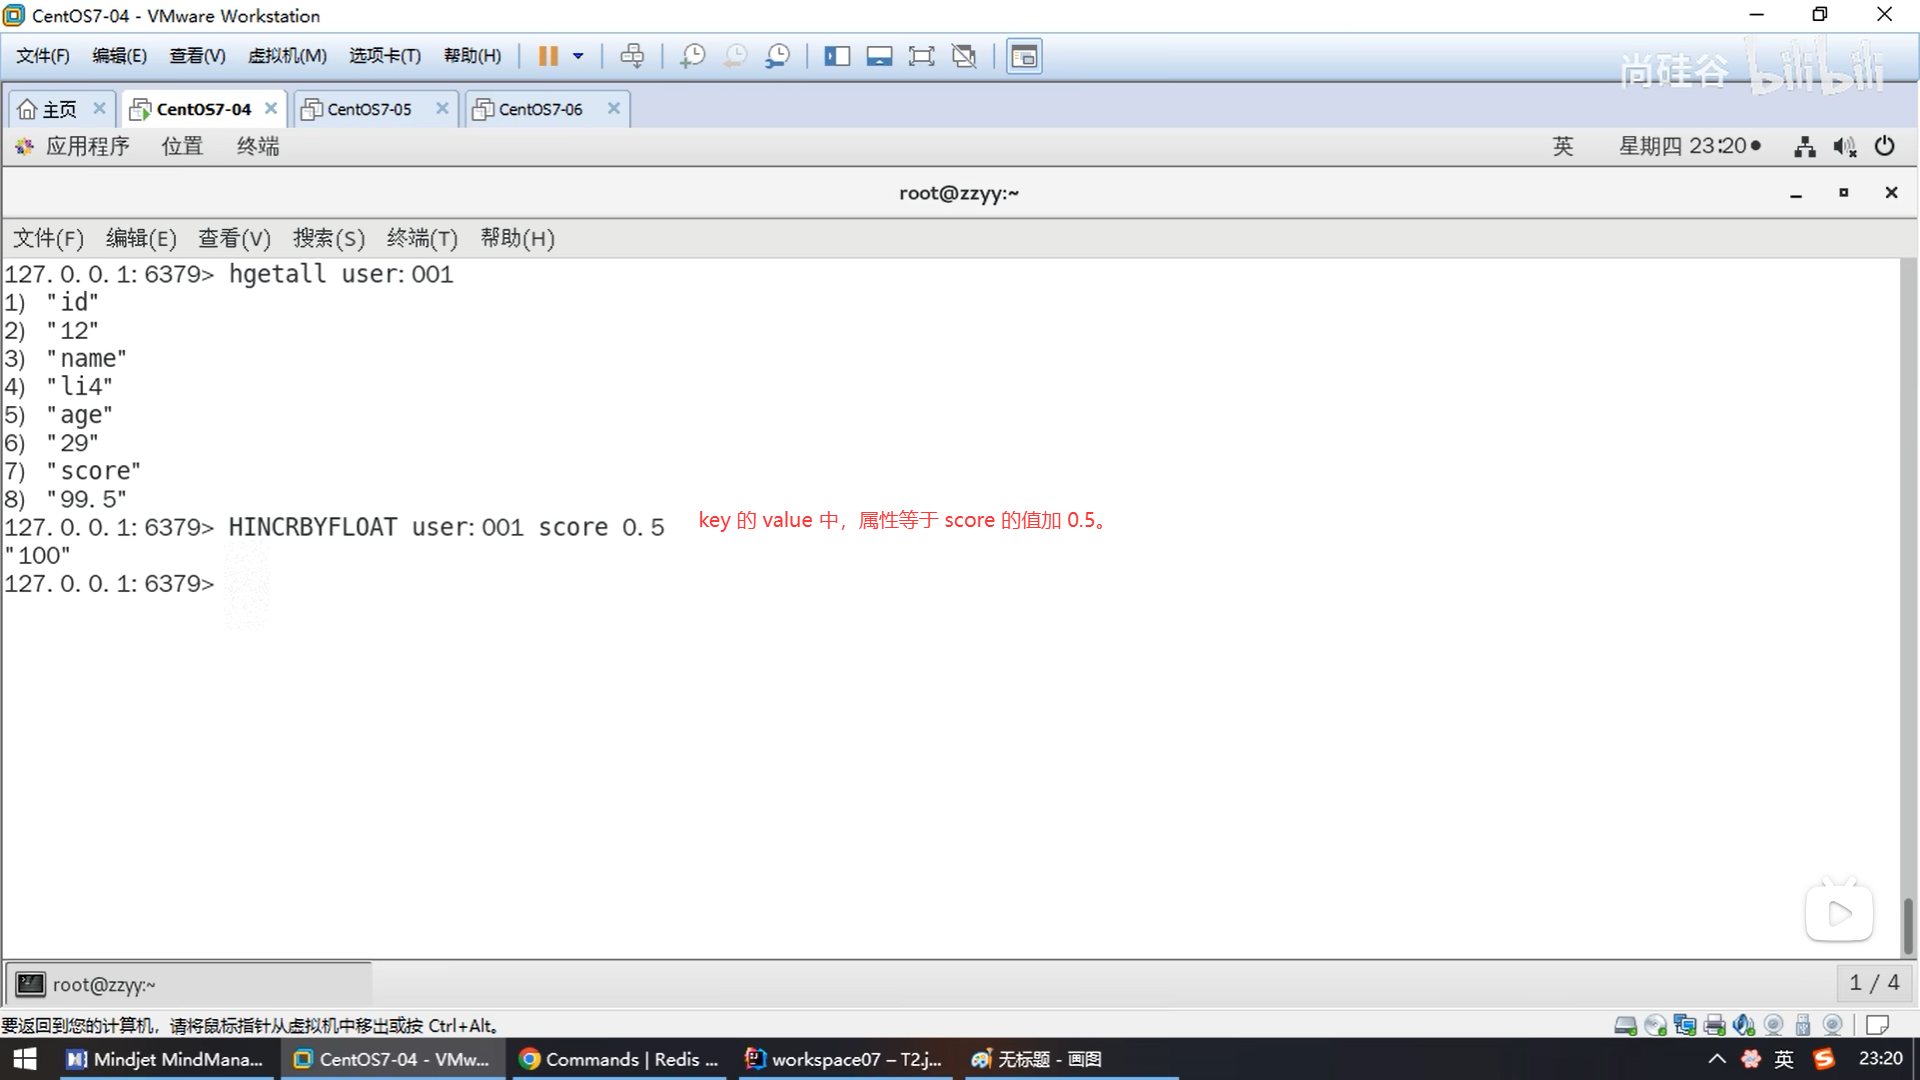
Task: Enter full screen mode
Action: click(x=921, y=56)
